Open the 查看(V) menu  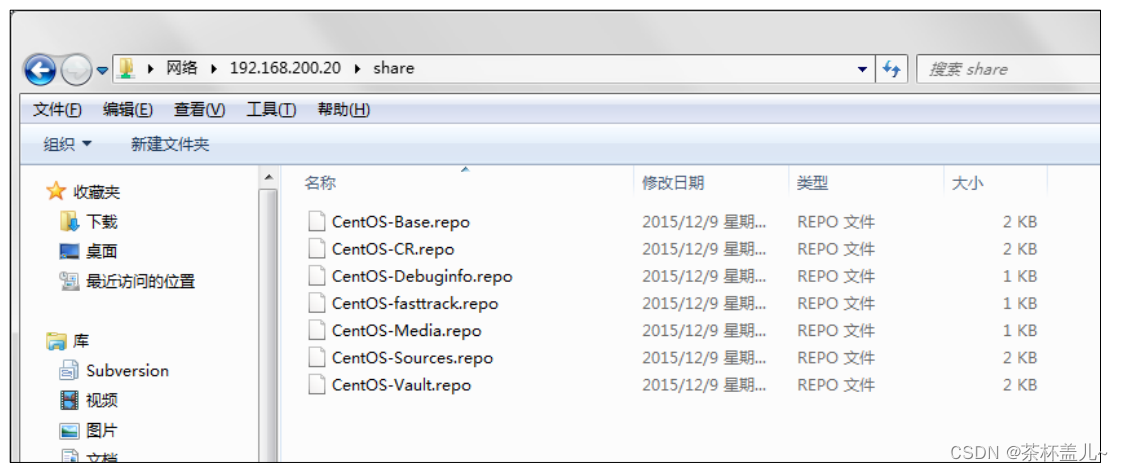199,110
